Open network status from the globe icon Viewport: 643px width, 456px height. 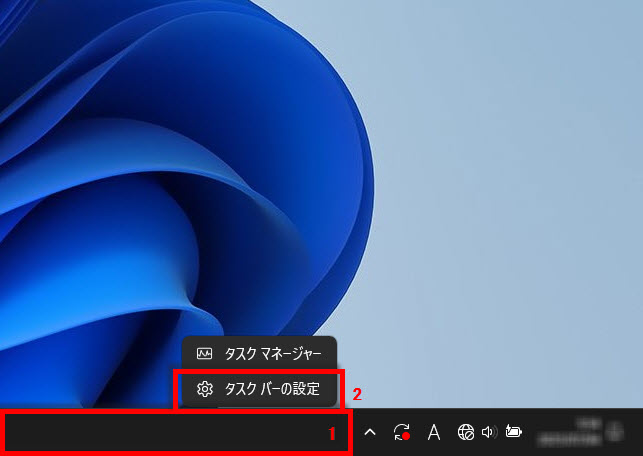point(465,432)
